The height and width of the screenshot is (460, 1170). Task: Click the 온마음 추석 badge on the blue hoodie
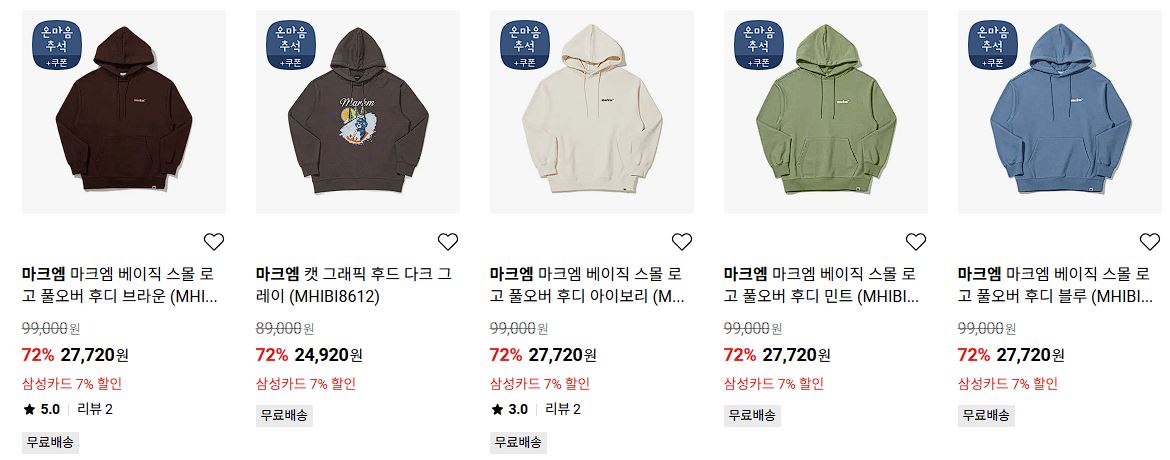[992, 45]
